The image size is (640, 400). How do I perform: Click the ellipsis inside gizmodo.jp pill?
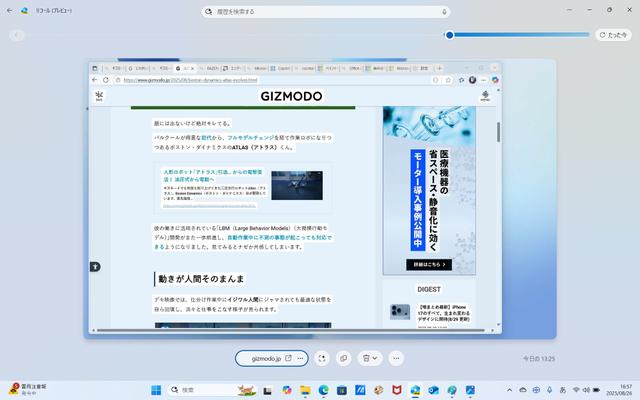click(x=300, y=357)
